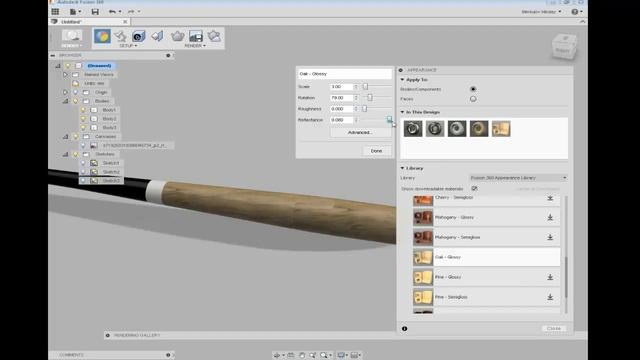
Task: Click the Rotation value stepper
Action: (356, 98)
